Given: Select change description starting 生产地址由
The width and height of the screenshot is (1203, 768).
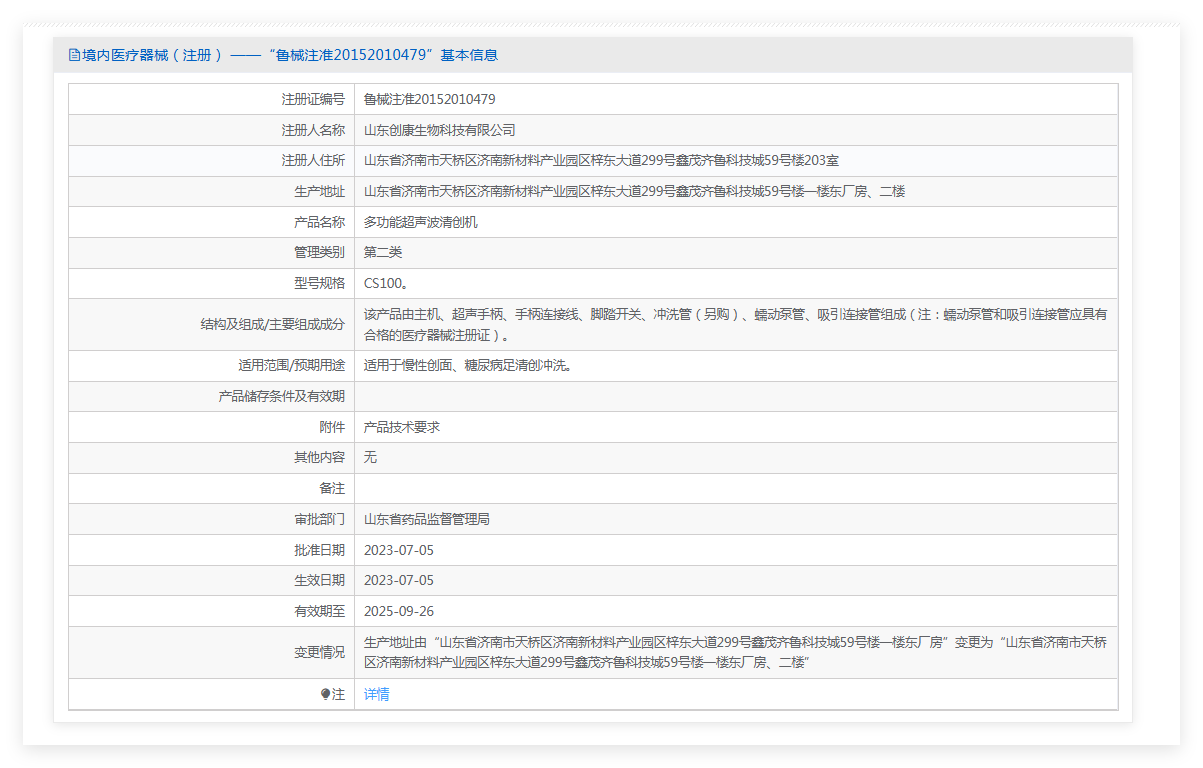Looking at the screenshot, I should 736,652.
